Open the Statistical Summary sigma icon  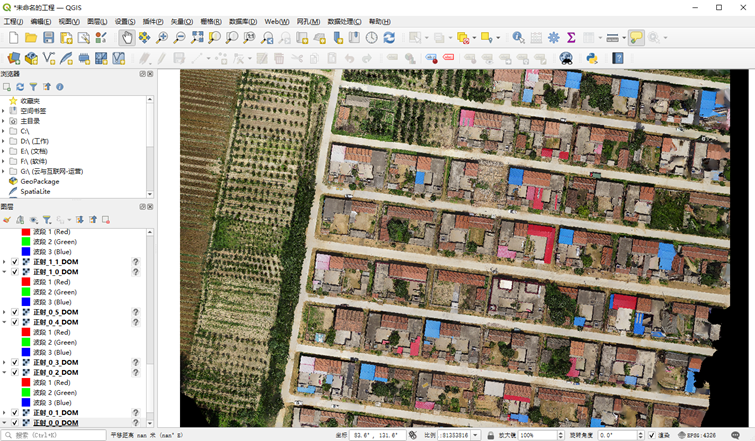point(571,38)
